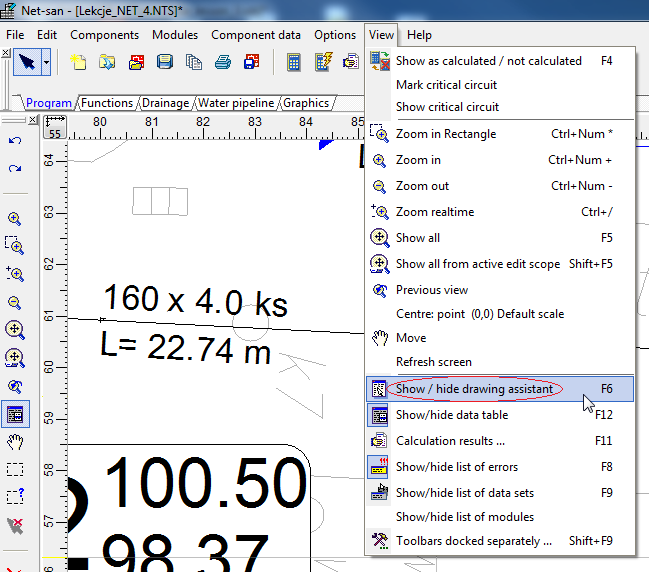This screenshot has width=649, height=572.
Task: Select Calculation results... menu entry
Action: 450,441
